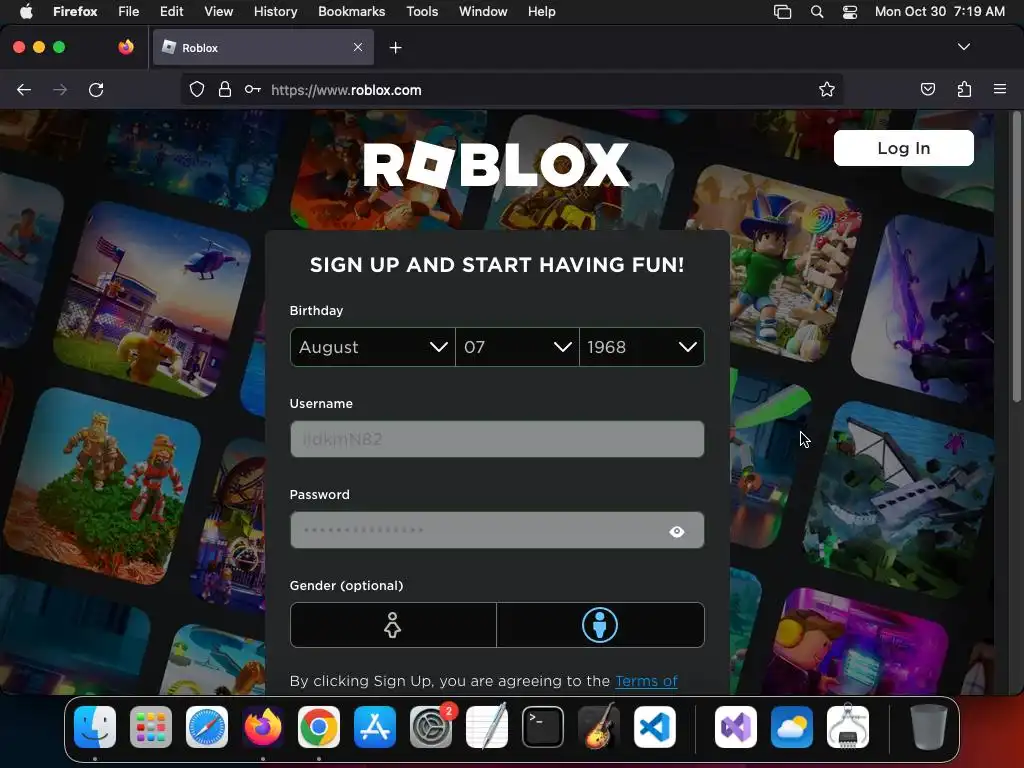The width and height of the screenshot is (1024, 768).
Task: Open the Tools menu
Action: [422, 11]
